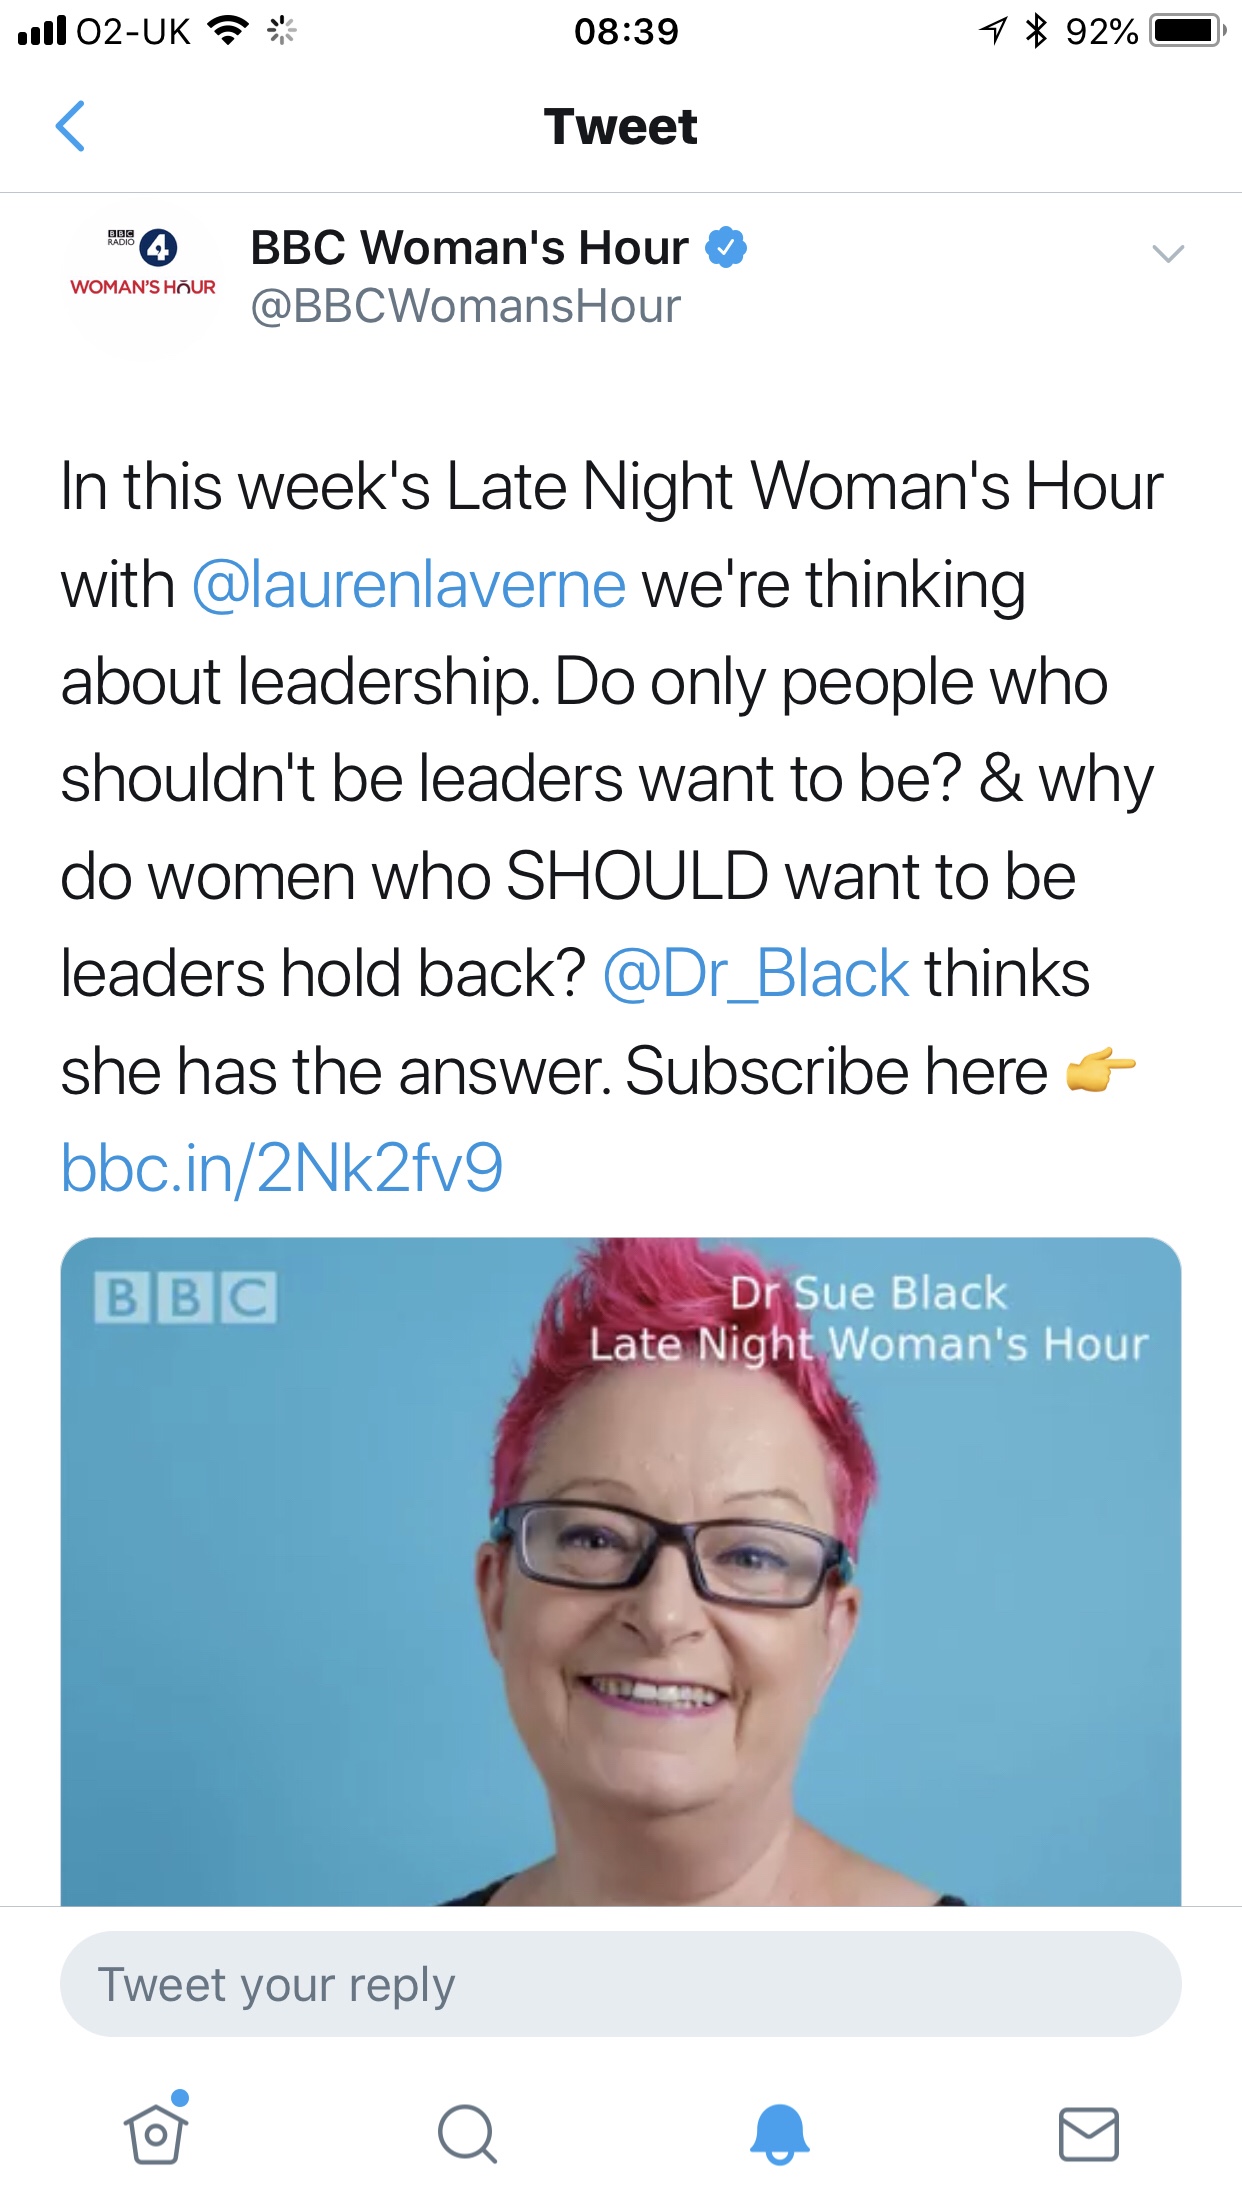Open the @BBCWomansHour handle
Screen dimensions: 1242x2208
[465, 306]
